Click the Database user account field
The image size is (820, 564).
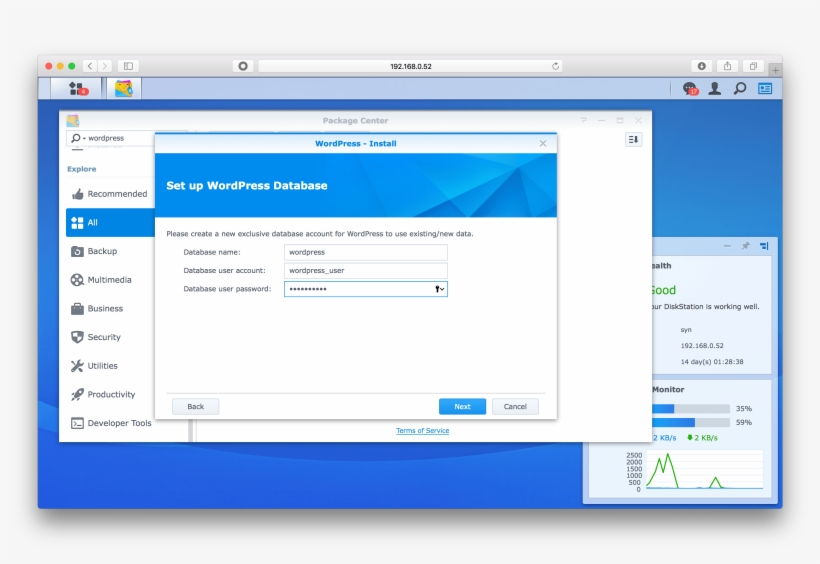pos(366,270)
